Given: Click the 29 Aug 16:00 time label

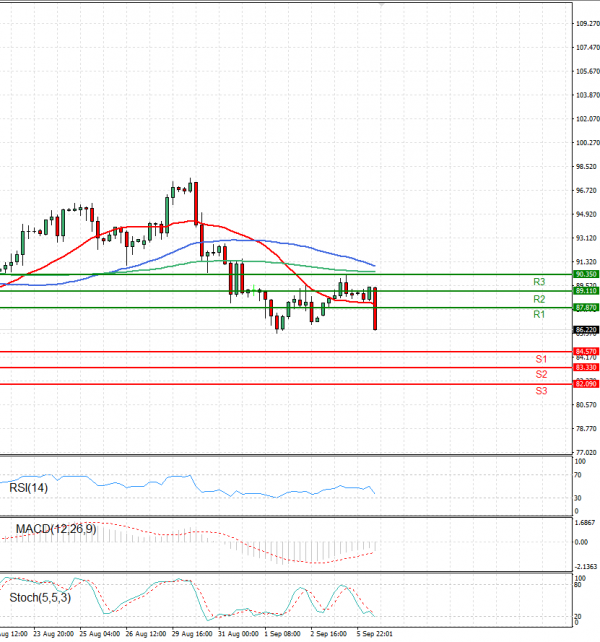Looking at the screenshot, I should click(x=192, y=634).
